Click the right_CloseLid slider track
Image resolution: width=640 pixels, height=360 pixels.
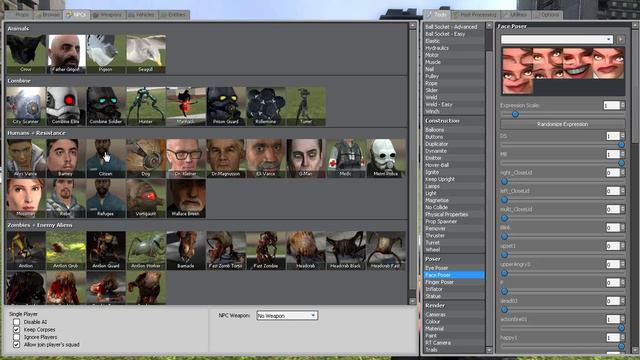click(562, 181)
